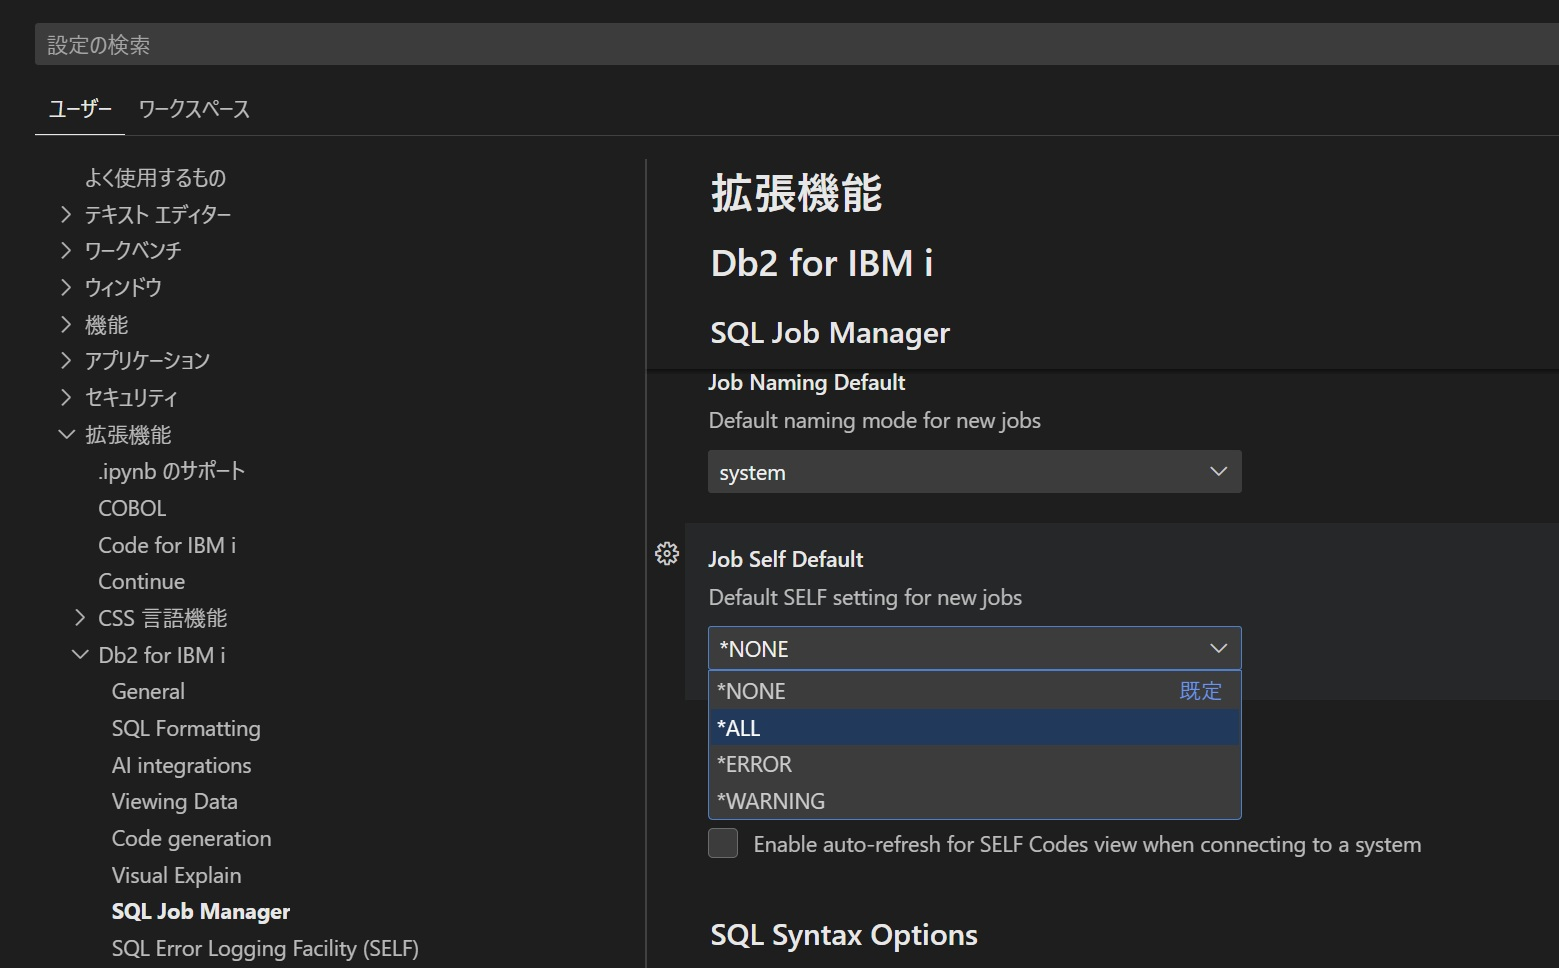
Task: Switch to the ワークスペース tab
Action: tap(194, 109)
